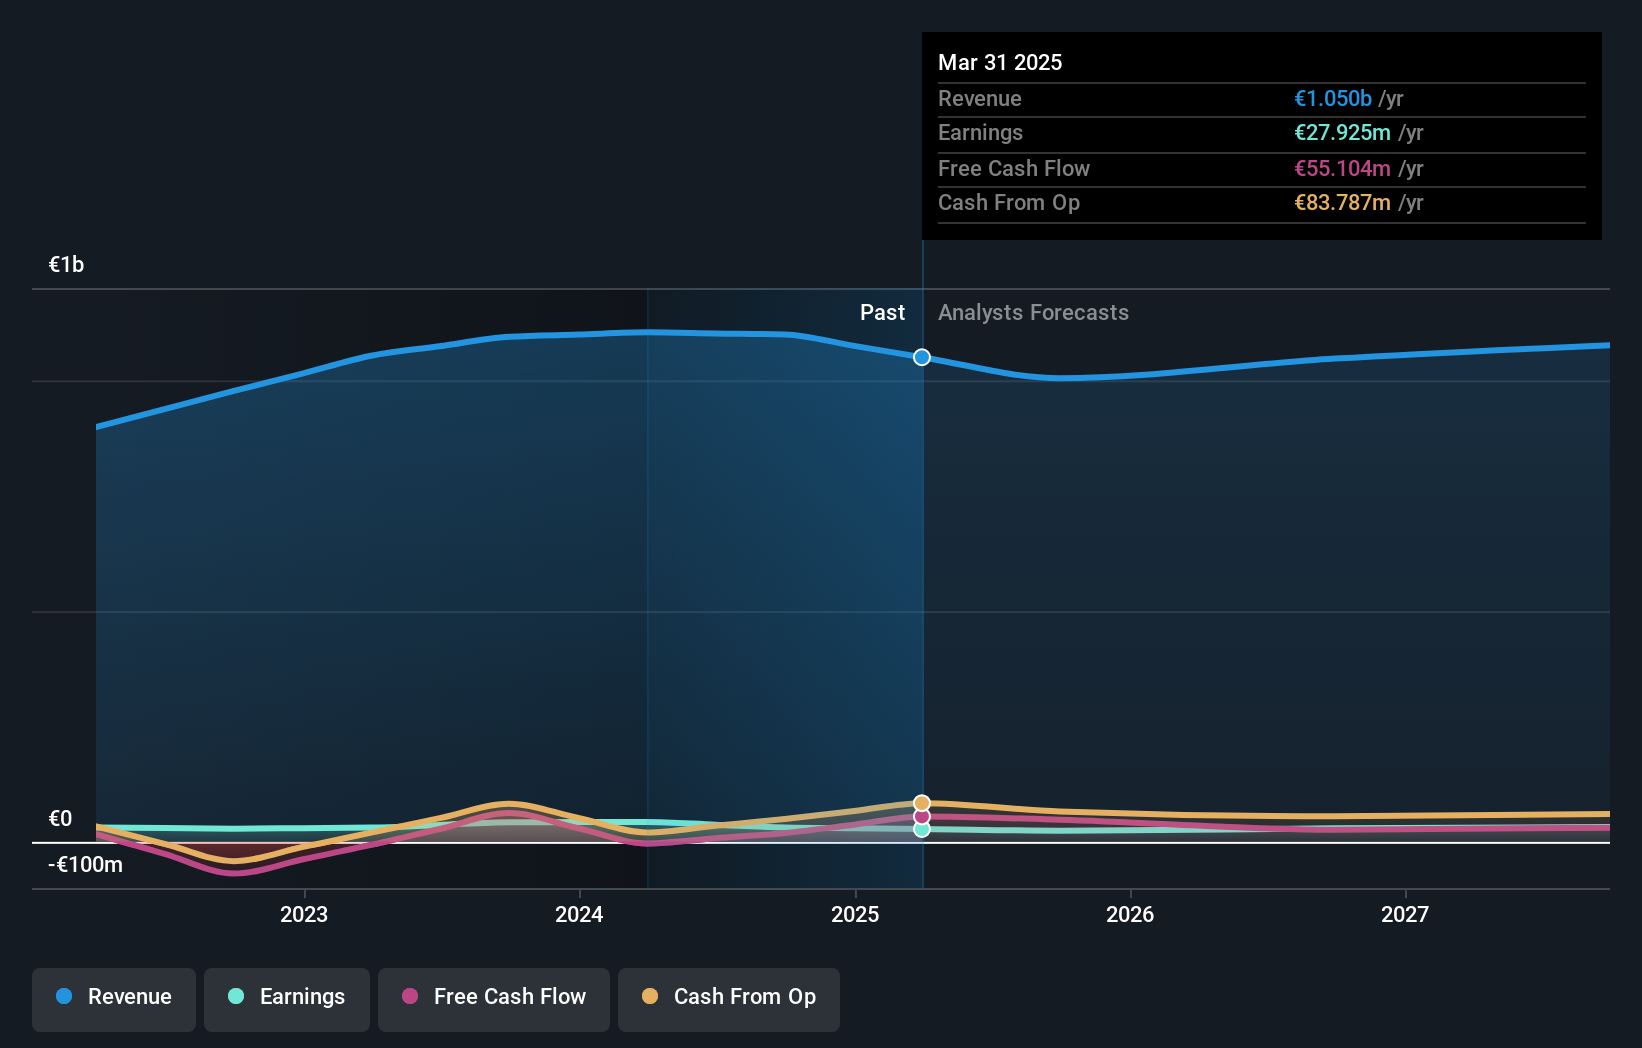Select the 2027 x-axis label
This screenshot has width=1642, height=1048.
pos(1405,914)
